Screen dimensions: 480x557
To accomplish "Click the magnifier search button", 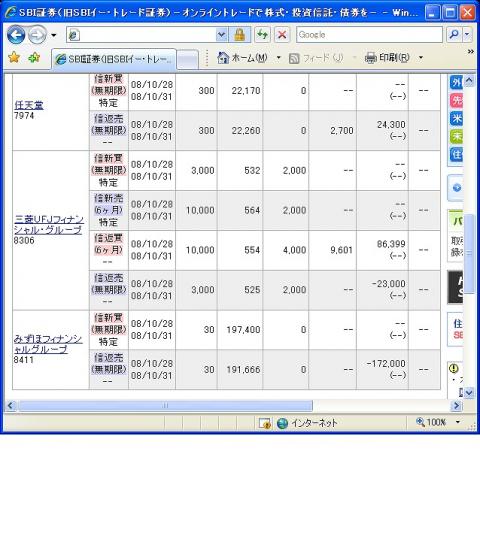I will coord(454,34).
